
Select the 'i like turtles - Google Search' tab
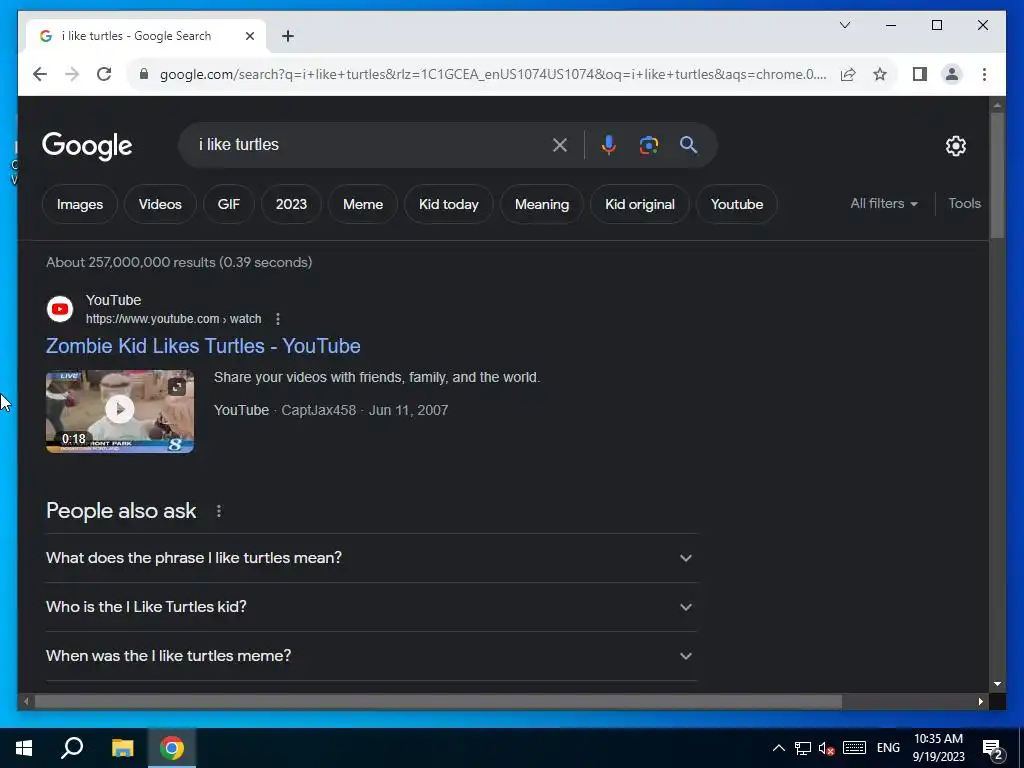click(146, 36)
